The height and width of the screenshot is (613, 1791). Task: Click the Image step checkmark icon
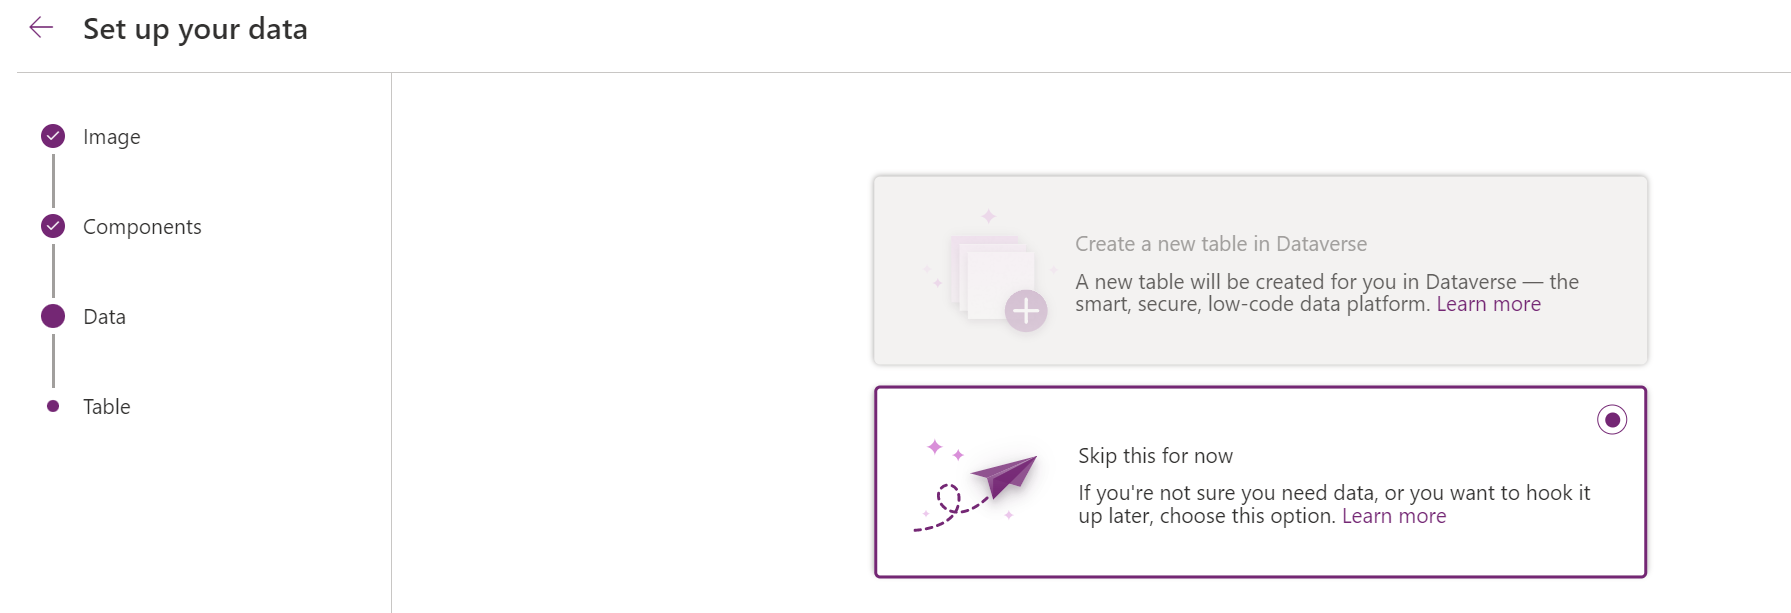52,136
